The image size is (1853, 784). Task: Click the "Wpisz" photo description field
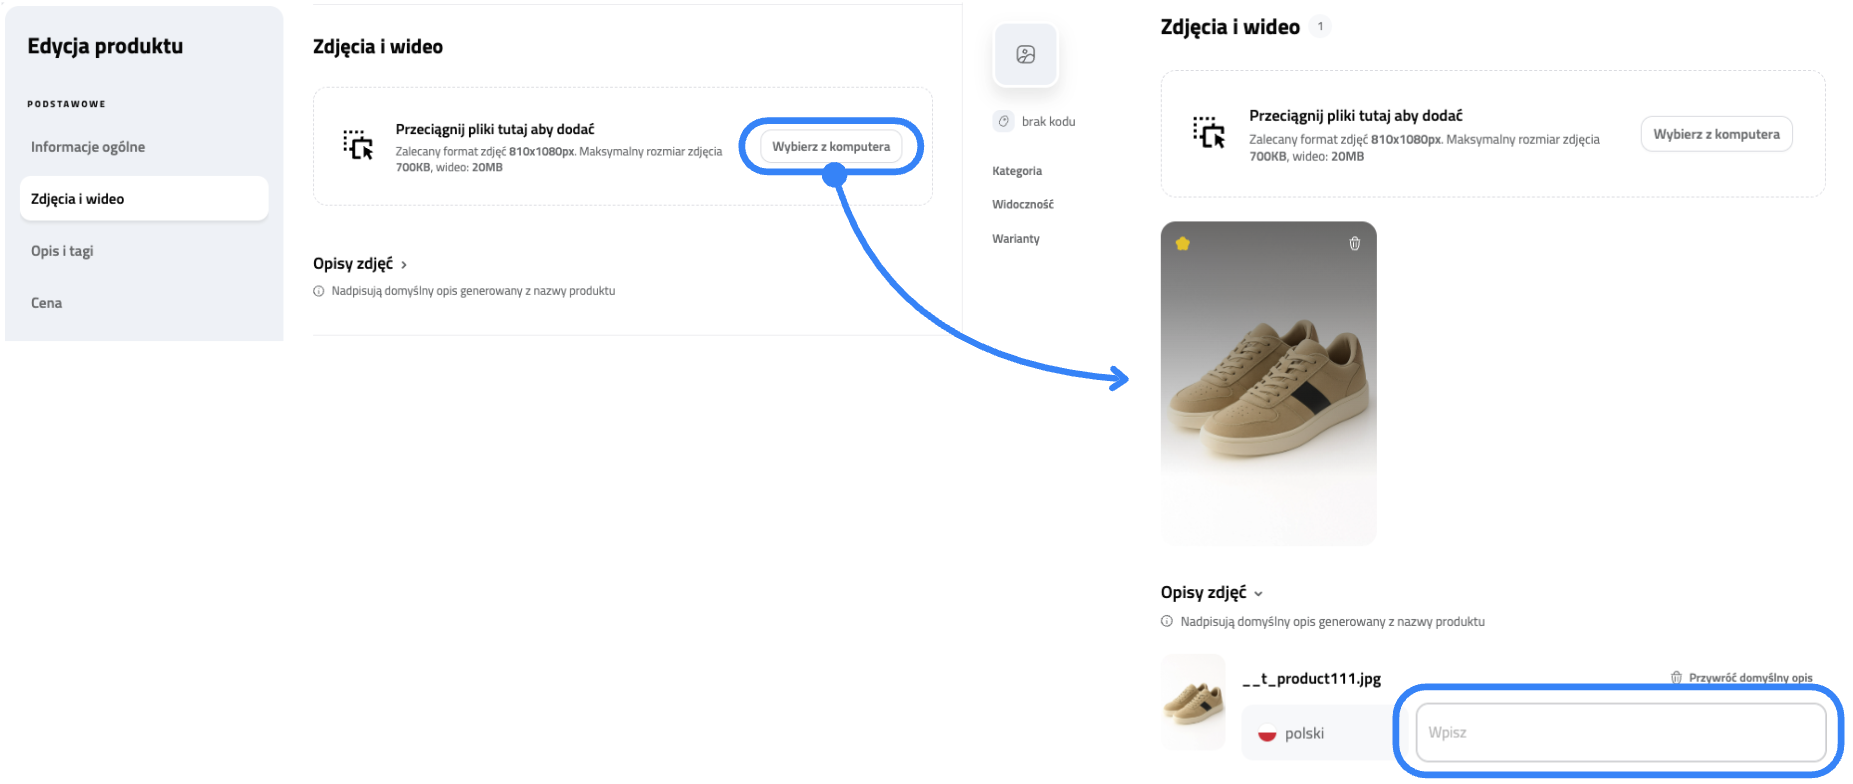coord(1620,733)
